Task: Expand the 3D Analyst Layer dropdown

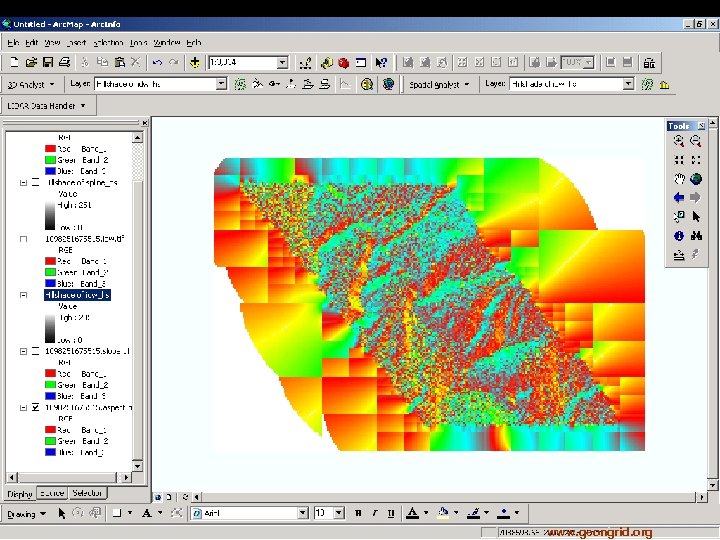Action: 222,85
